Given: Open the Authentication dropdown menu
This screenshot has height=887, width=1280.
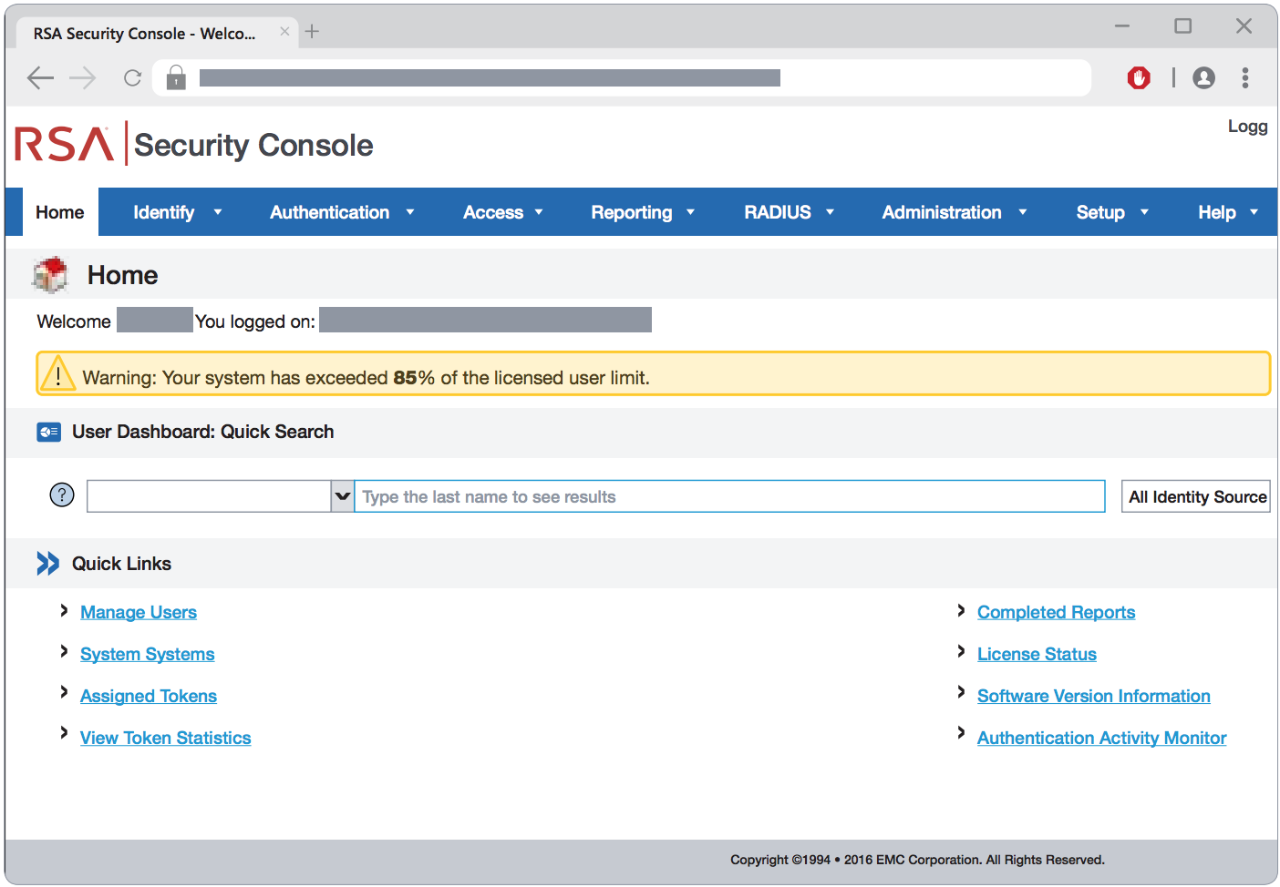Looking at the screenshot, I should (341, 212).
